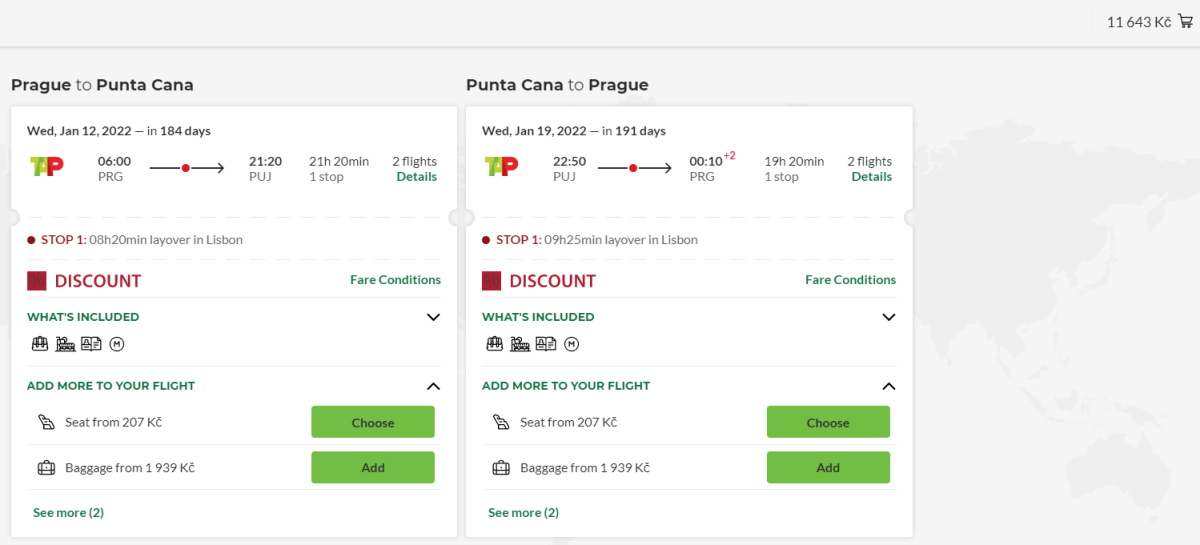Click the ticket/boarding-pass icon in the return flight included items

pyautogui.click(x=546, y=344)
